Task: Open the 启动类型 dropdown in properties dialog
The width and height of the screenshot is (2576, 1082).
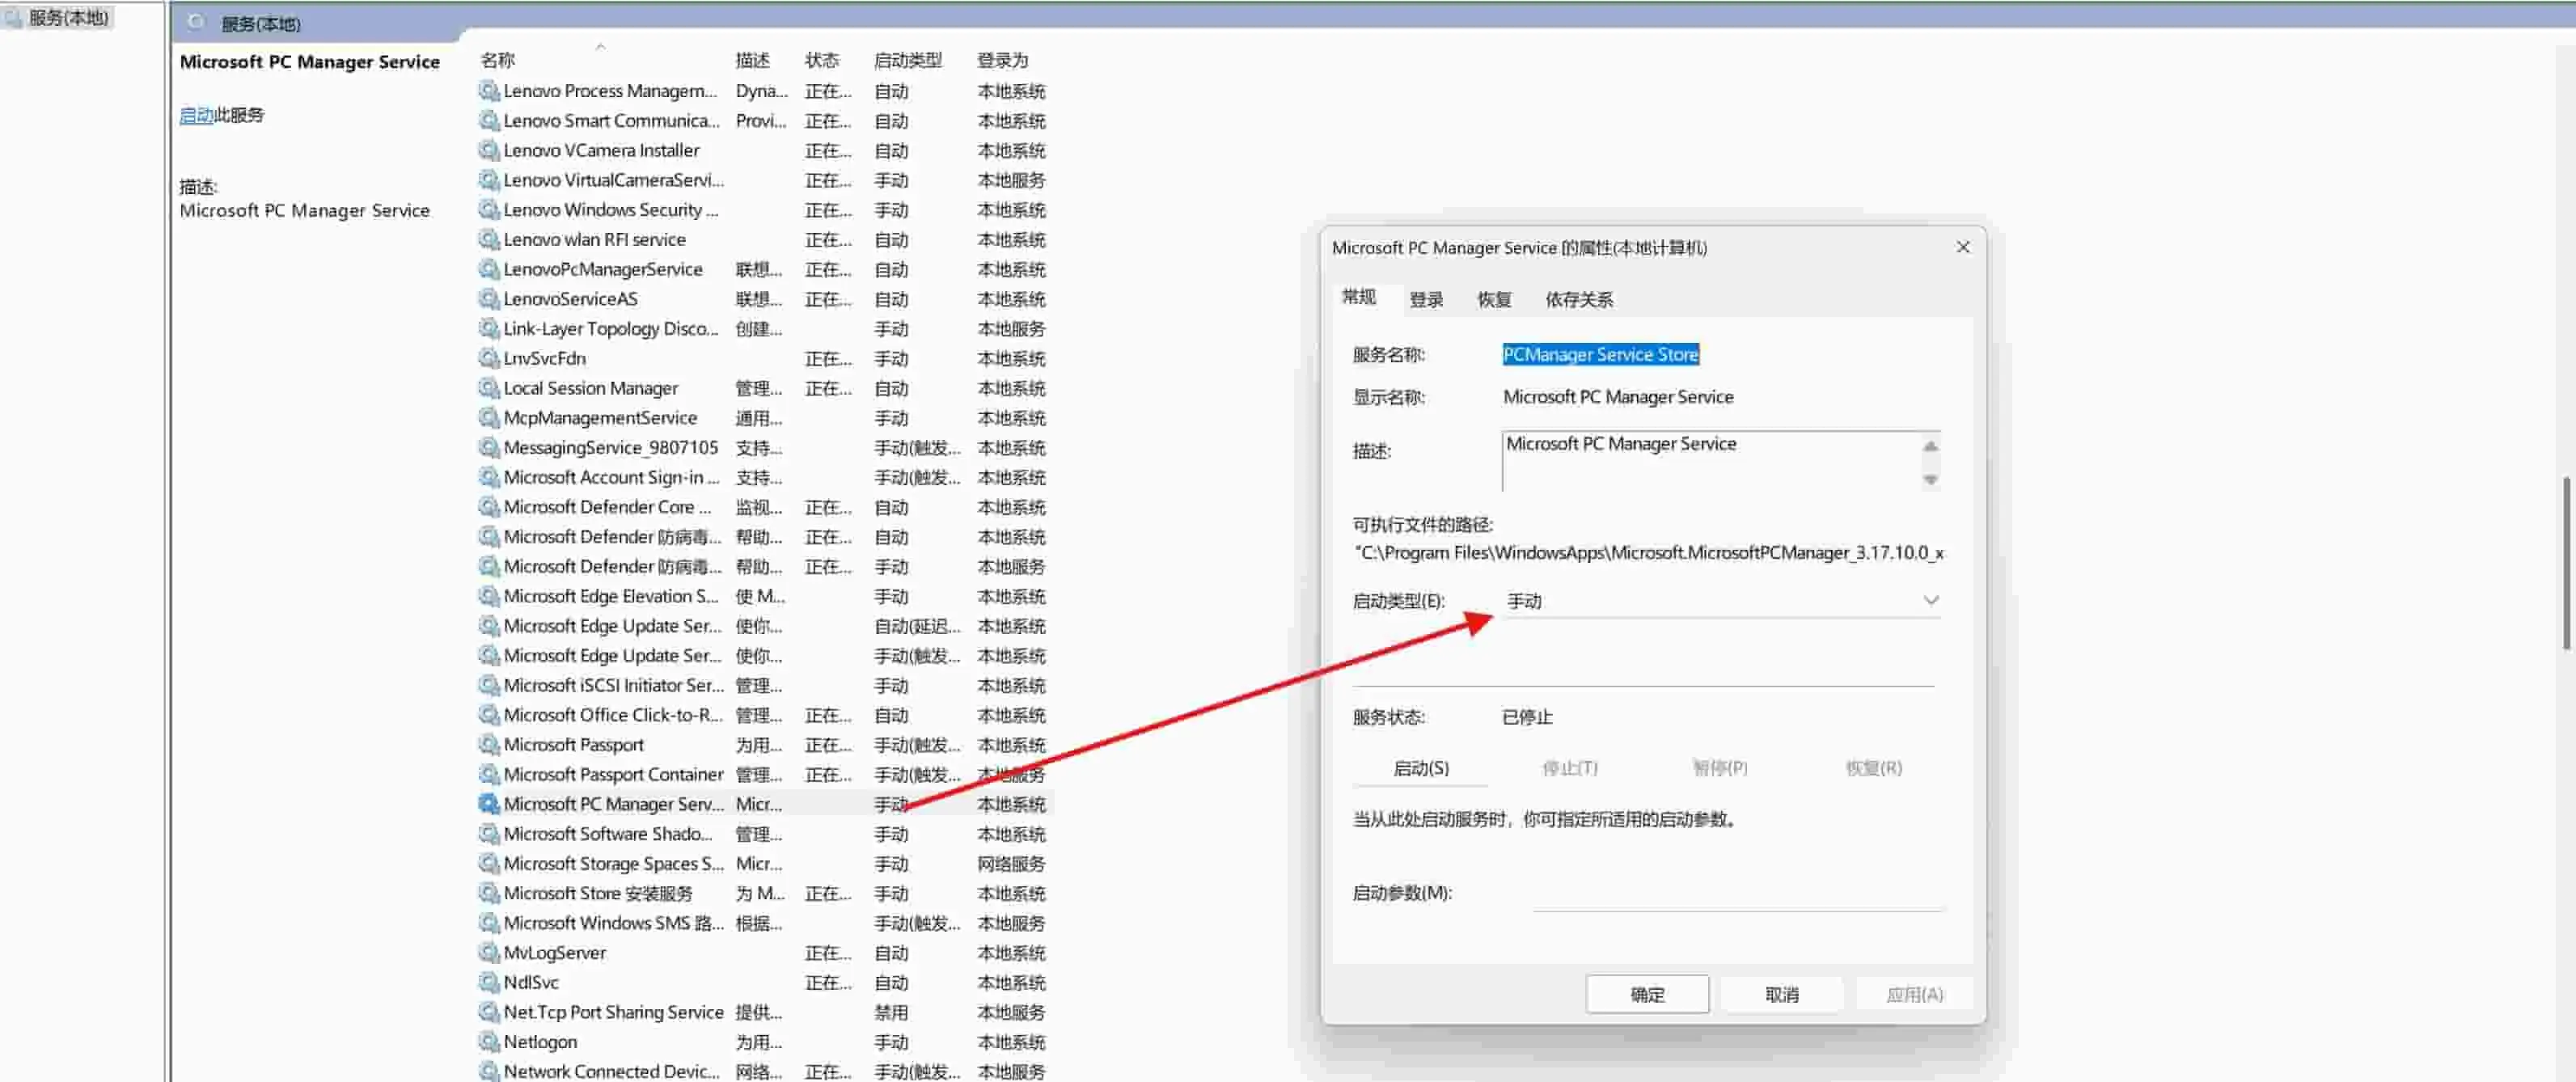Action: click(x=1721, y=601)
